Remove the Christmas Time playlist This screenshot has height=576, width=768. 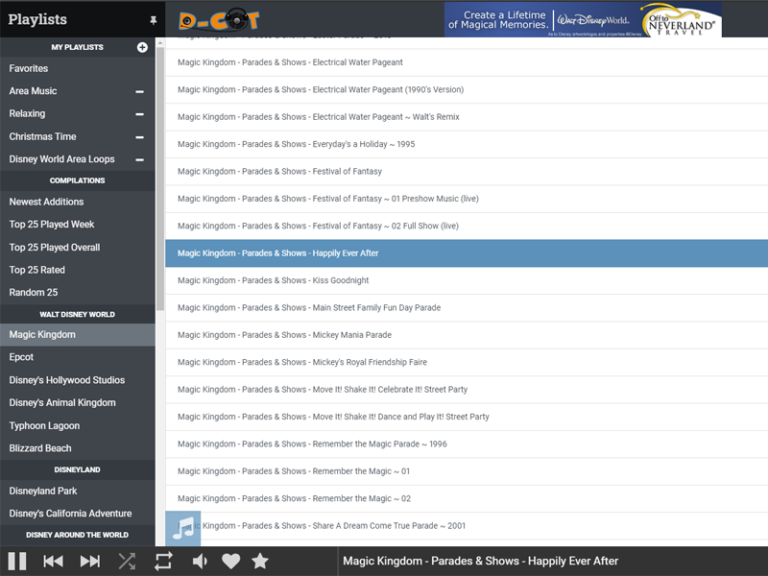[x=140, y=138]
